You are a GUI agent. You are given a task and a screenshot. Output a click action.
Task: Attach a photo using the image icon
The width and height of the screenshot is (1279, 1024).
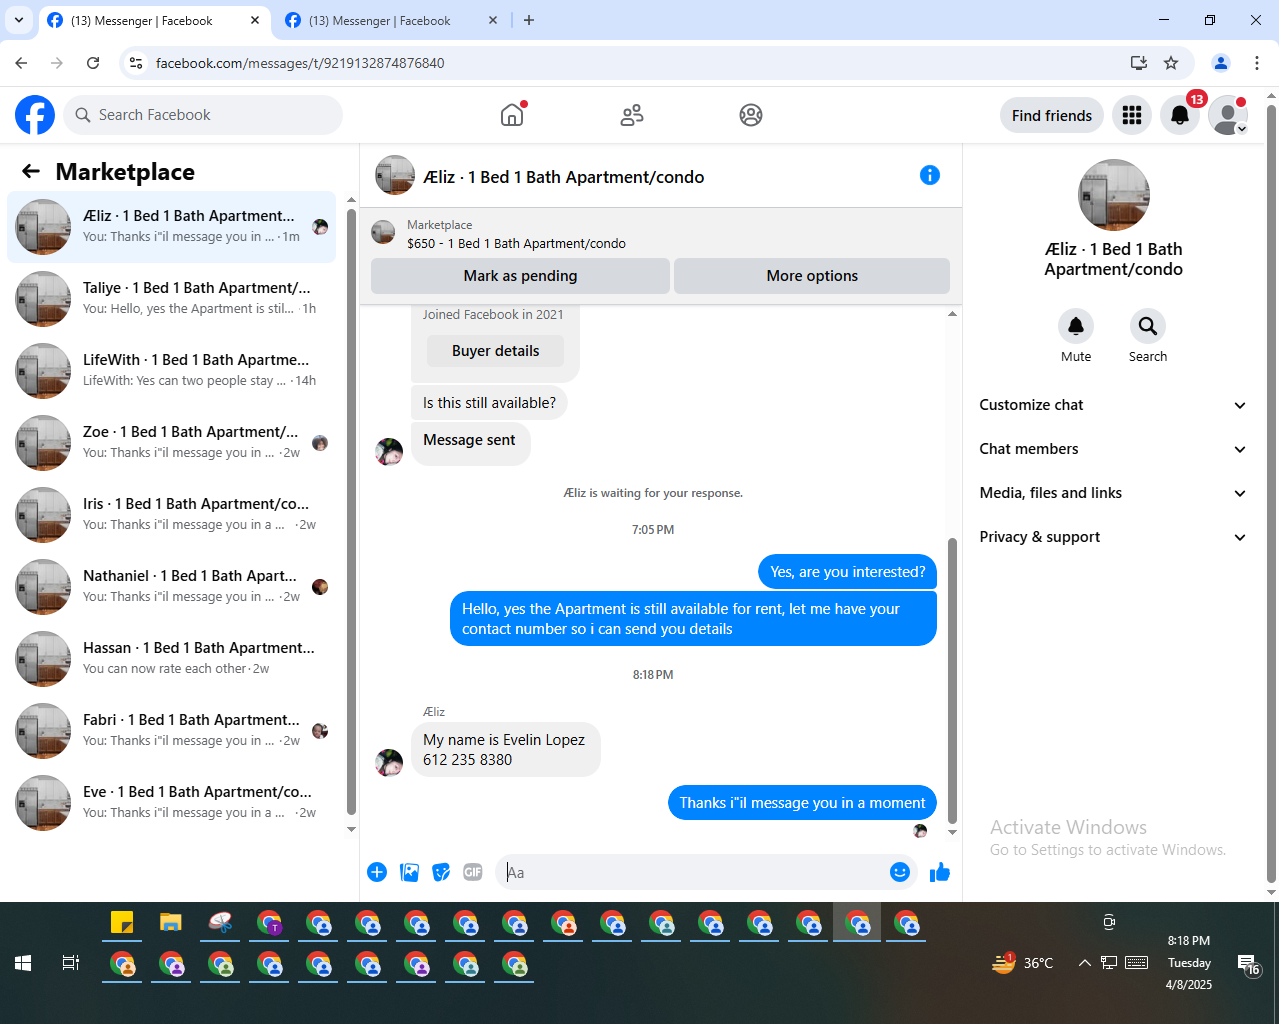point(409,872)
